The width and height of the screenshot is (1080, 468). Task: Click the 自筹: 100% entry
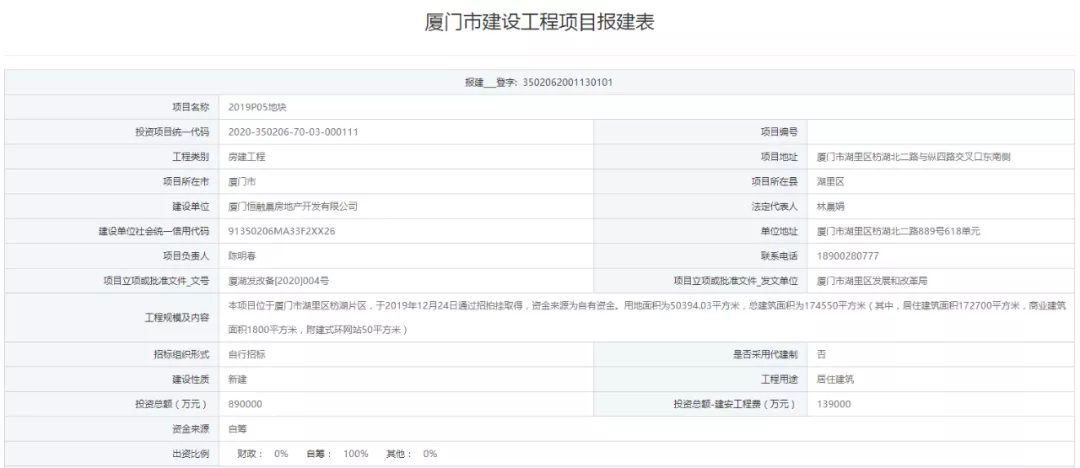coord(338,454)
